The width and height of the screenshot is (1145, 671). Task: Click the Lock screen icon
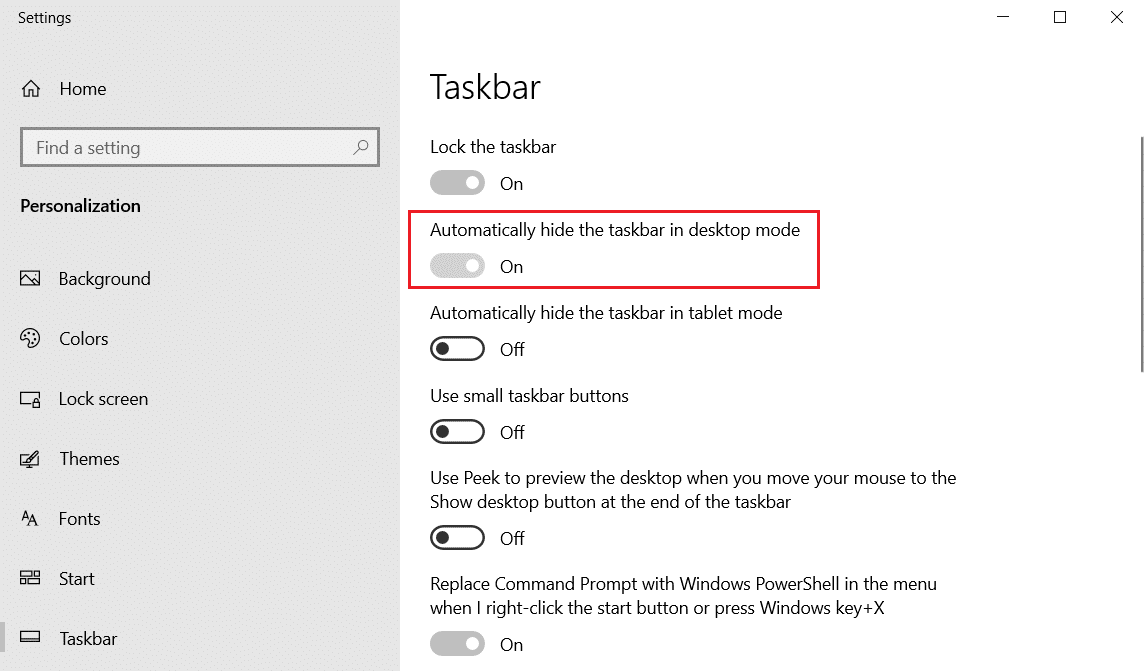[30, 399]
